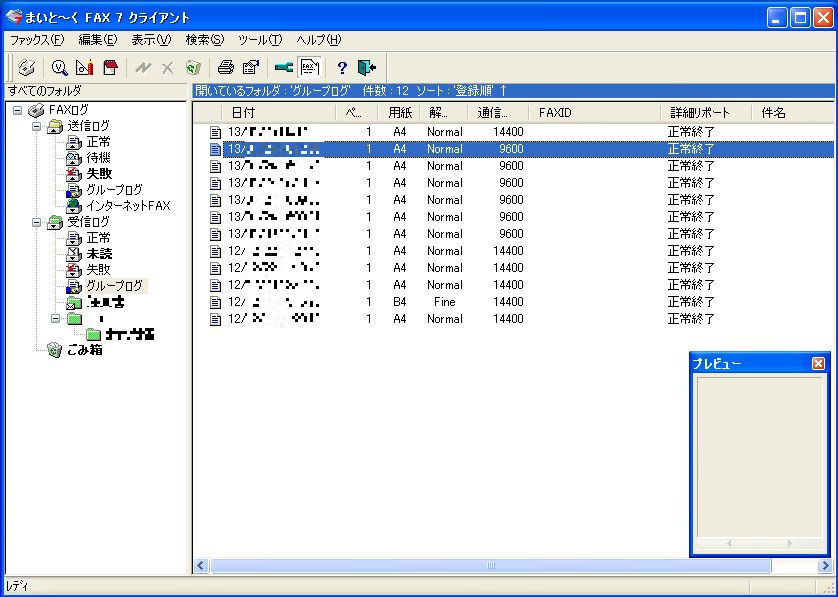Click the ごみ箱 trash bin icon
The width and height of the screenshot is (838, 597).
(x=55, y=350)
